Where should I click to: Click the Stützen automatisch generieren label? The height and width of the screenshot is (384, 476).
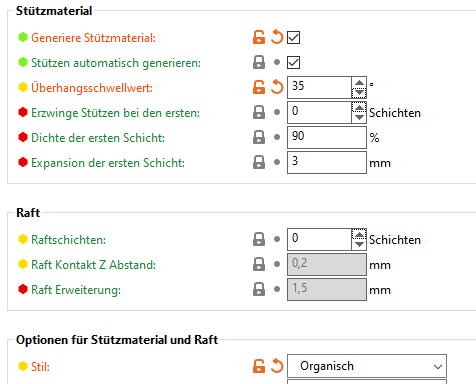click(x=116, y=63)
